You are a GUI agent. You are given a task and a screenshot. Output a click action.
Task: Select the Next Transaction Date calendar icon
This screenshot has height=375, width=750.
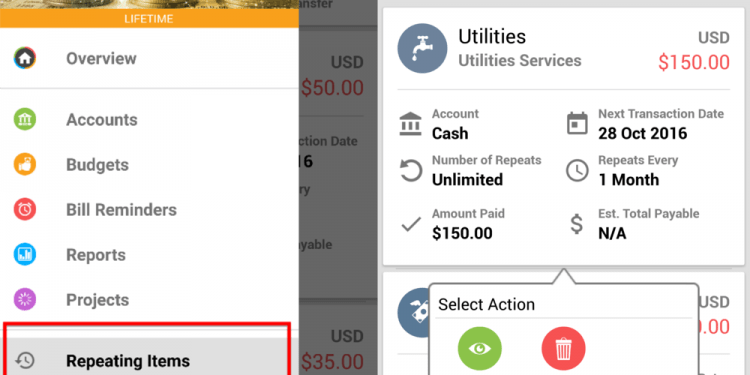[x=577, y=123]
